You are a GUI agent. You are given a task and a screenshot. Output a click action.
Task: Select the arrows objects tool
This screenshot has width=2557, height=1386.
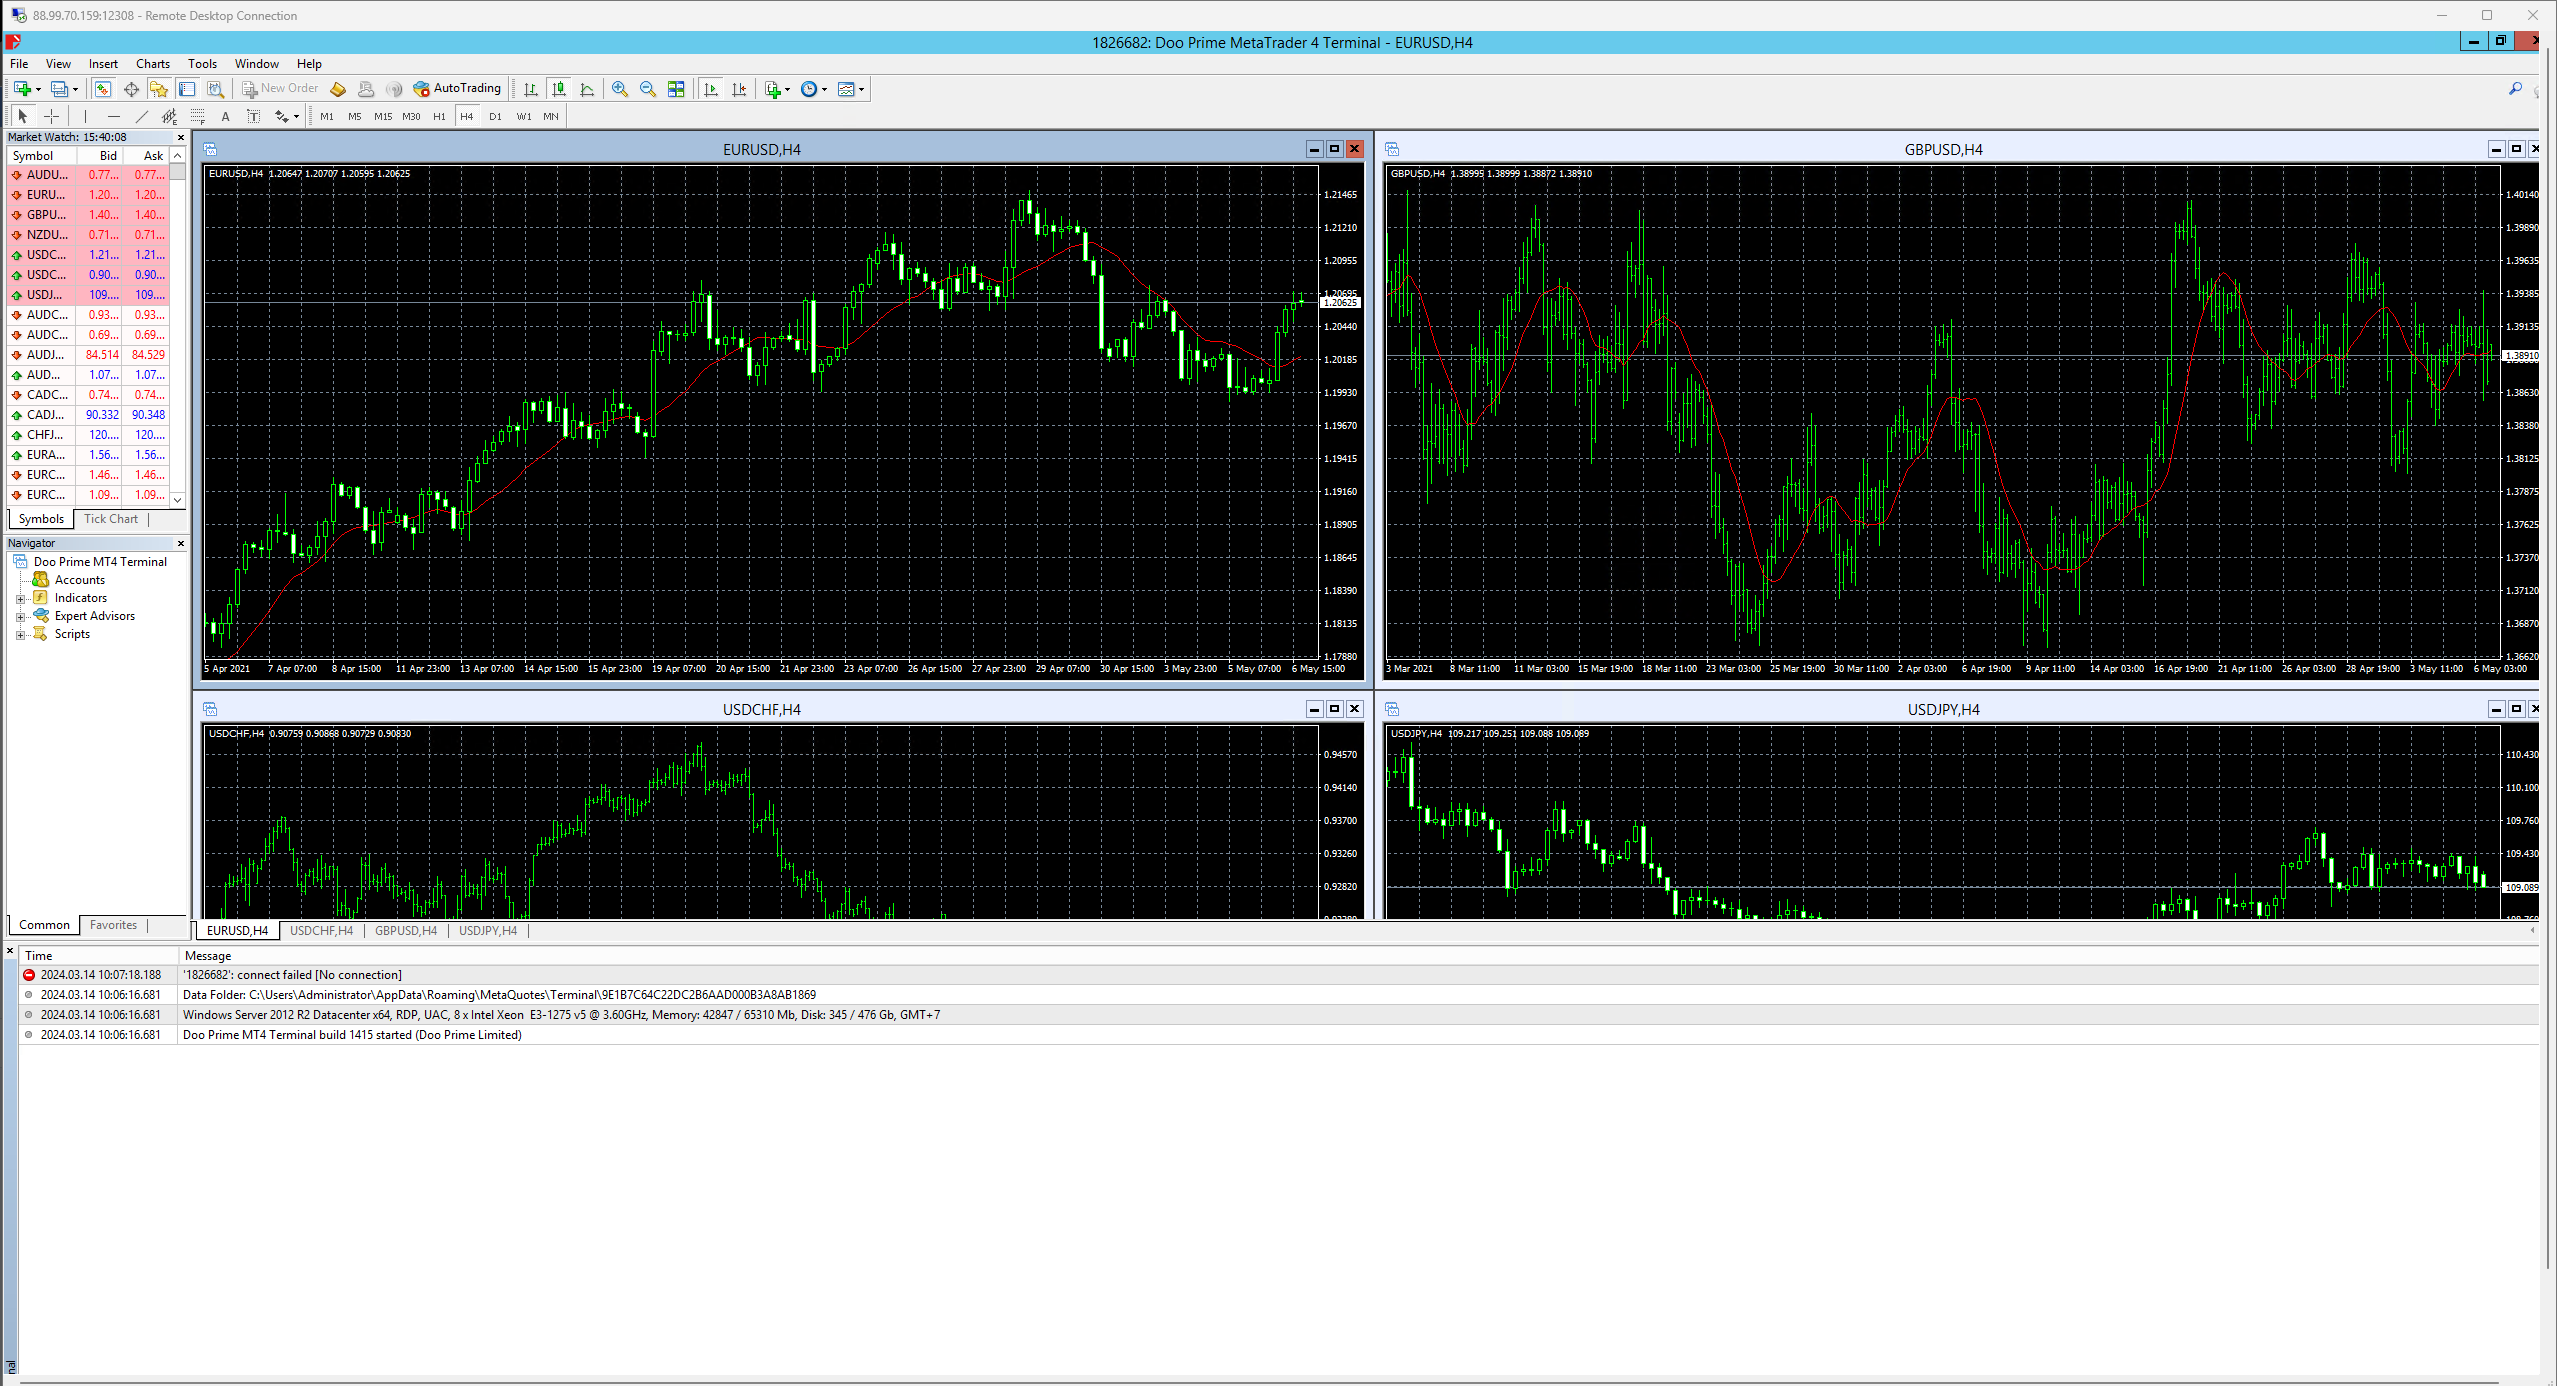282,117
